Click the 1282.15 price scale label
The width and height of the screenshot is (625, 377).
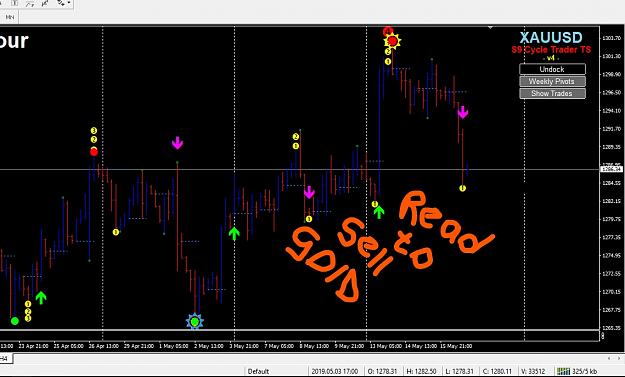click(x=611, y=201)
